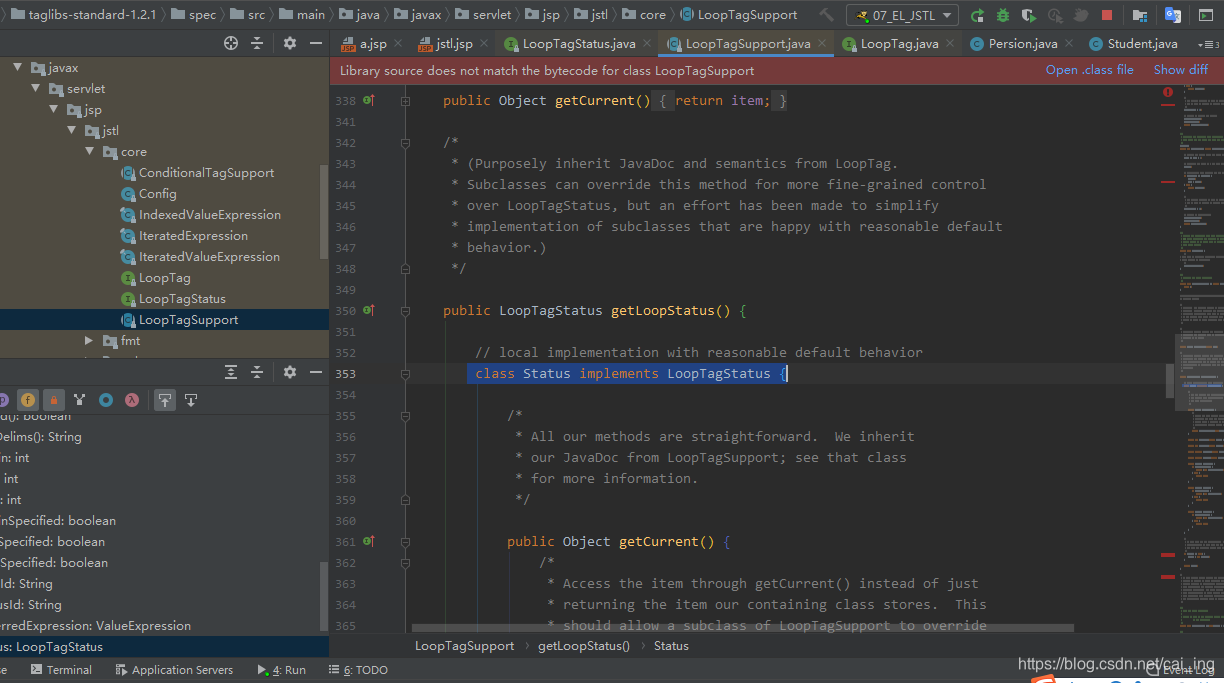This screenshot has height=683, width=1224.
Task: Click the Show diff link
Action: (1180, 70)
